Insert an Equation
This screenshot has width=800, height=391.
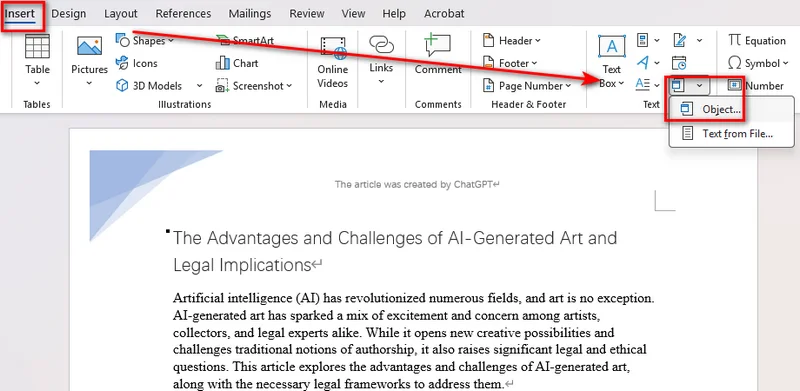click(x=757, y=40)
